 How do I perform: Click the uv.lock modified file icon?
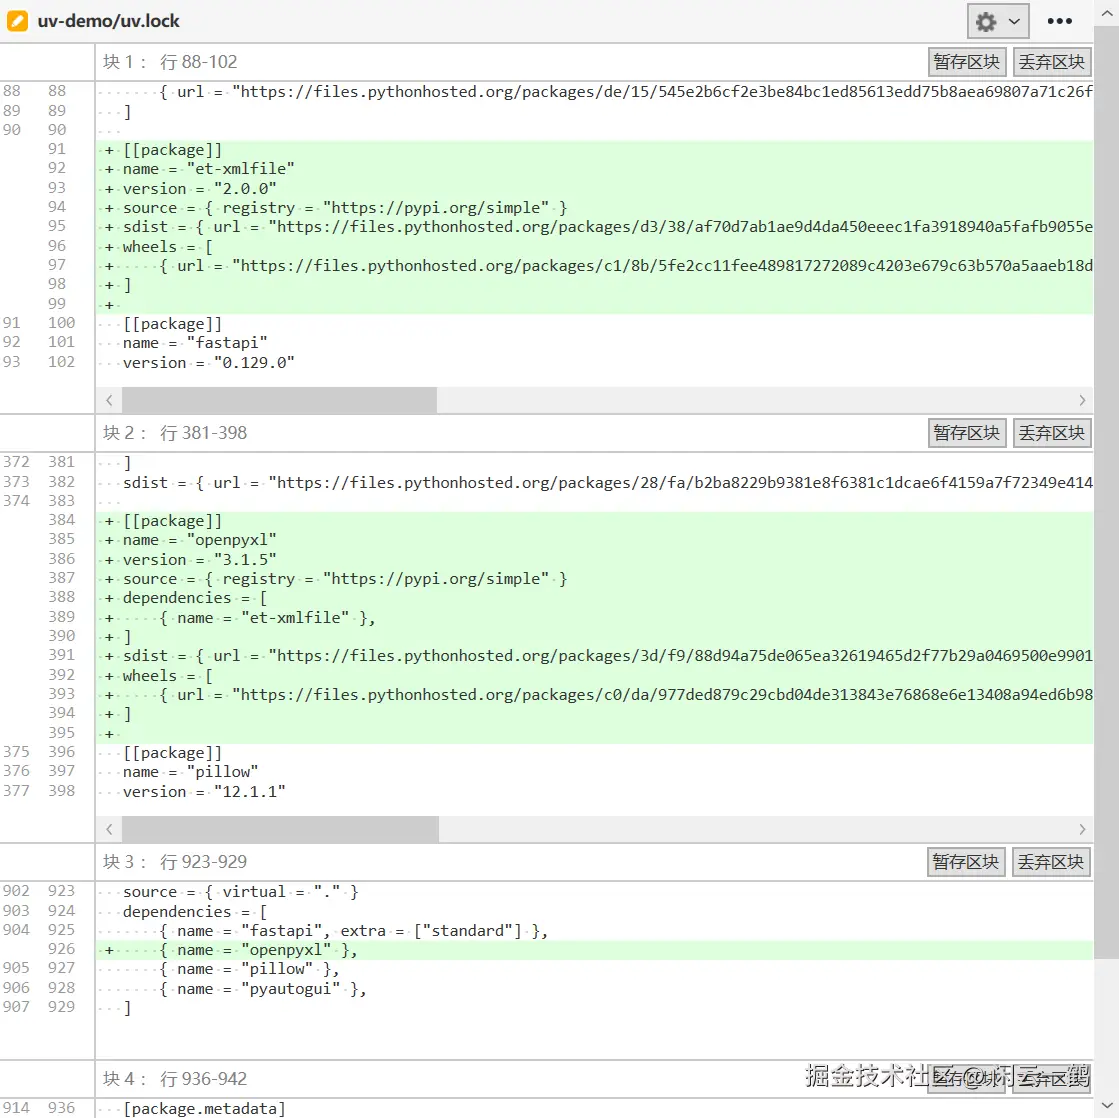click(17, 21)
